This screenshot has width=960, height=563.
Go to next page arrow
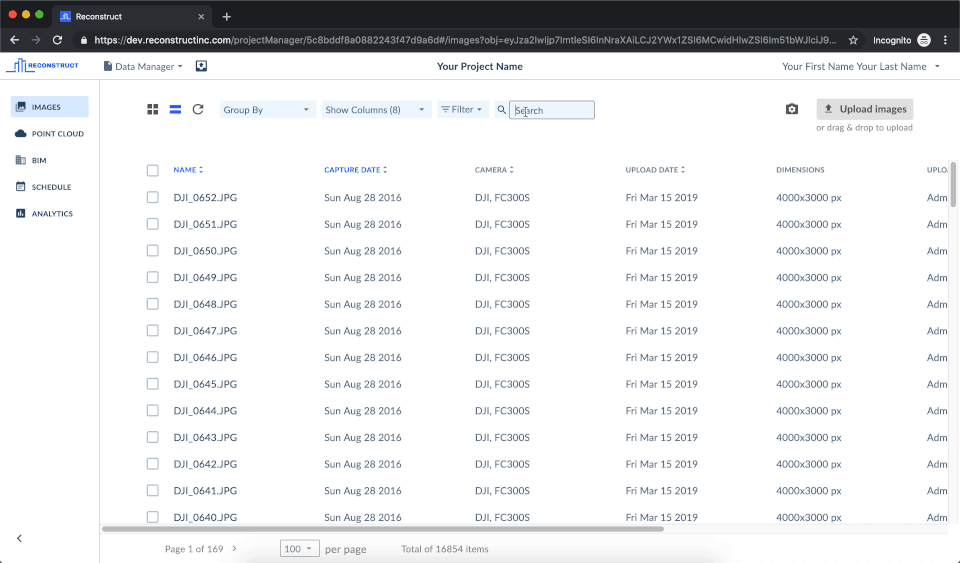[x=235, y=548]
